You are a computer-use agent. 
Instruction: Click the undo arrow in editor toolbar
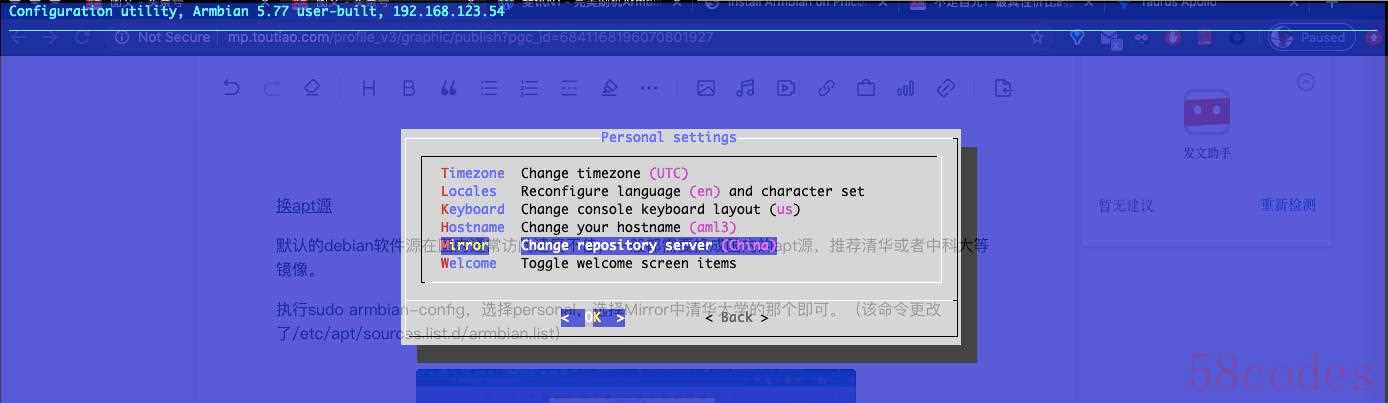click(232, 88)
